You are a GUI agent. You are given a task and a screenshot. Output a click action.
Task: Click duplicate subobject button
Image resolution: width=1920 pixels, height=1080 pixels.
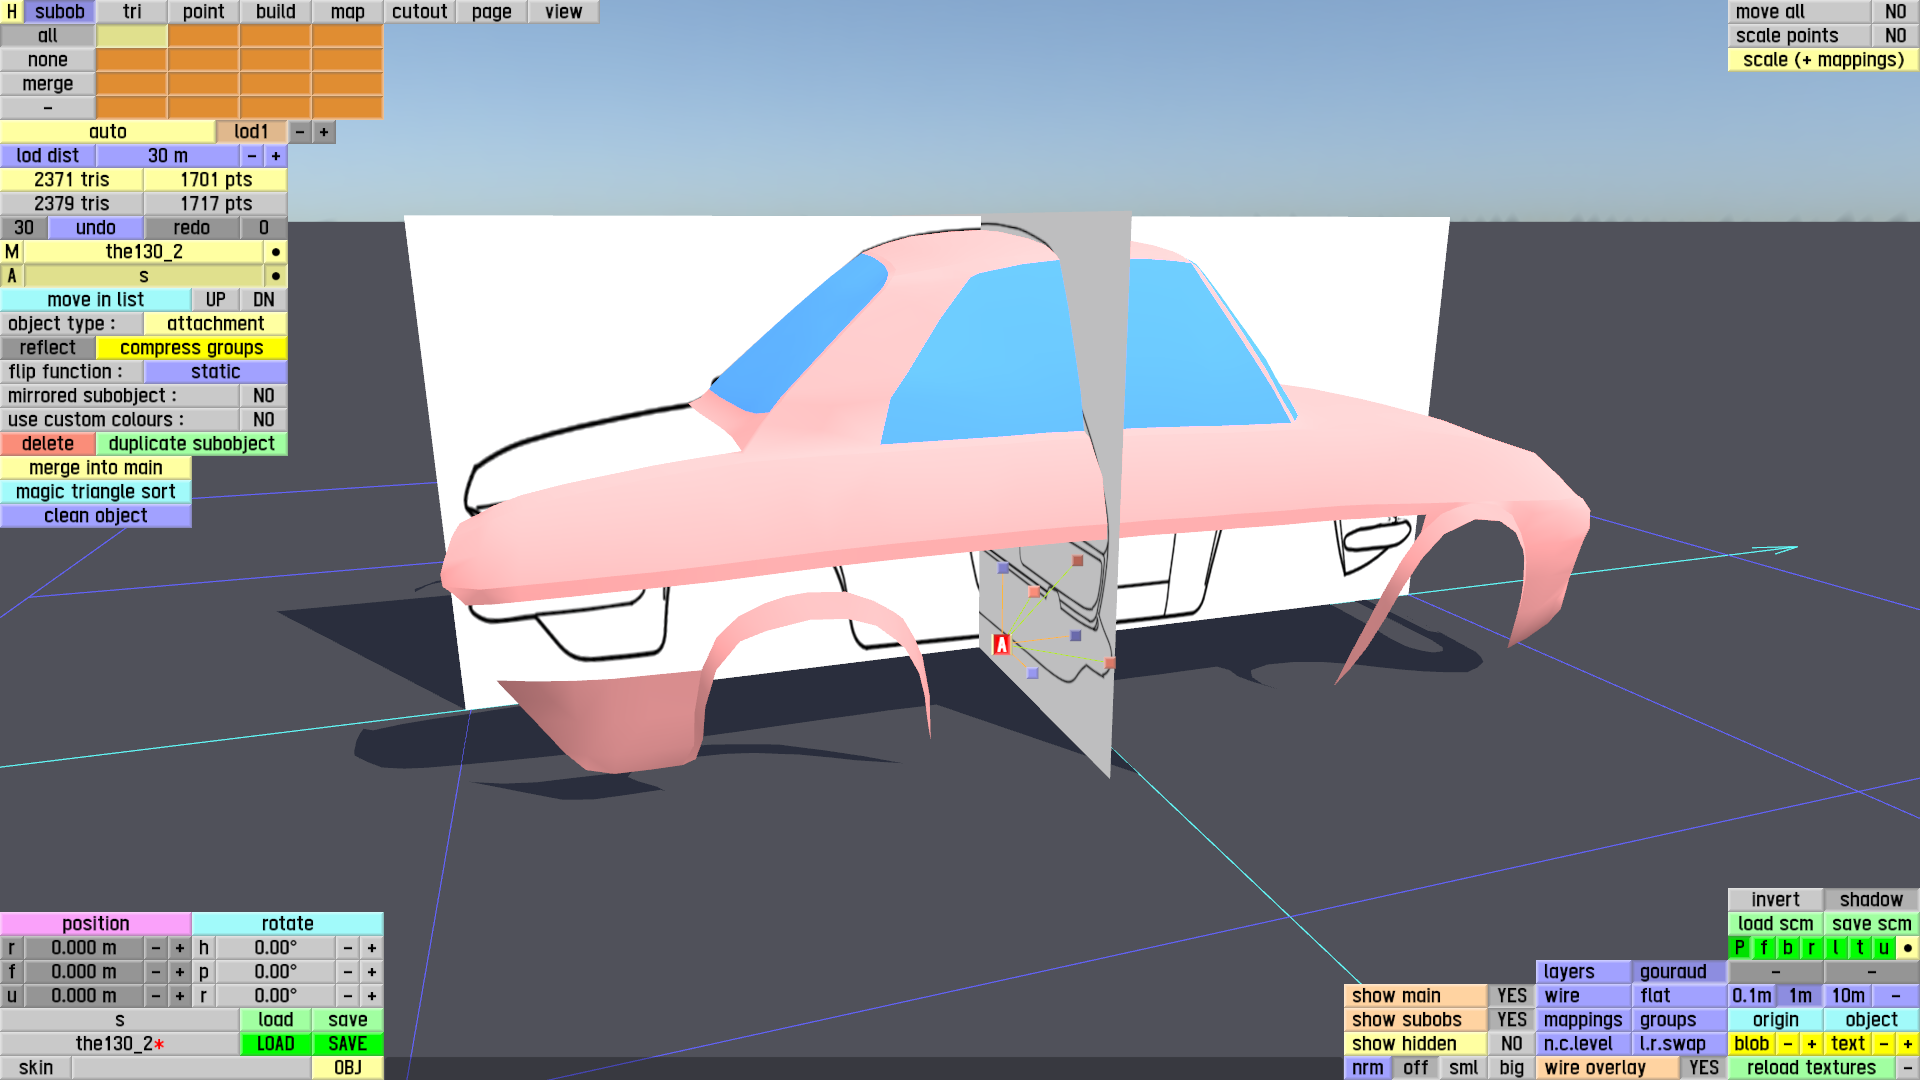(x=191, y=444)
